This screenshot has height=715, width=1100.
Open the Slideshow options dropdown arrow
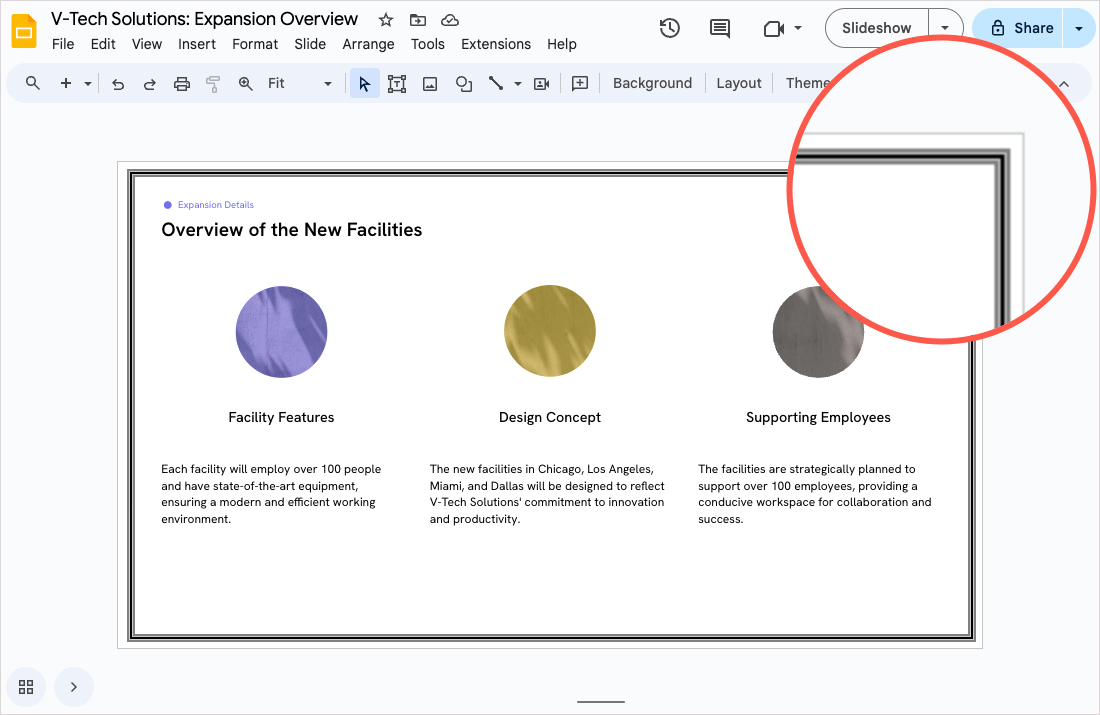coord(945,28)
